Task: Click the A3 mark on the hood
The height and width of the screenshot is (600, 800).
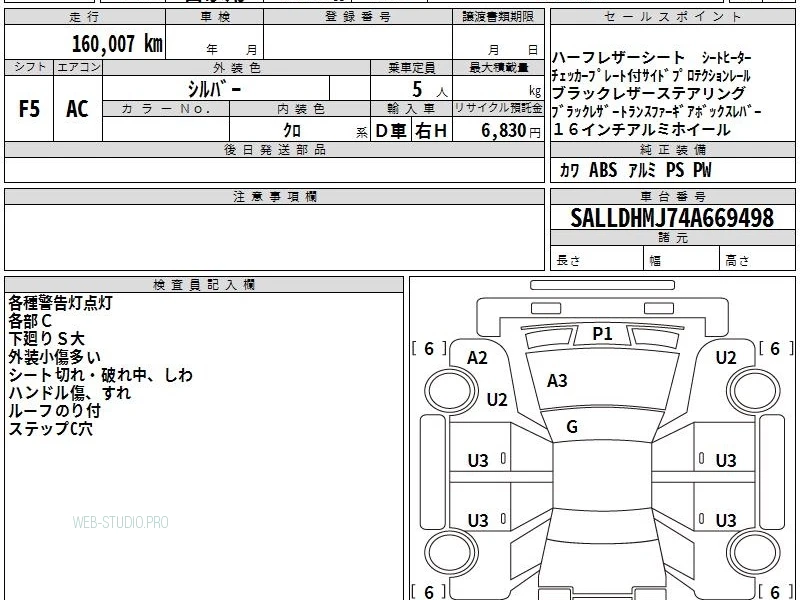Action: click(557, 381)
